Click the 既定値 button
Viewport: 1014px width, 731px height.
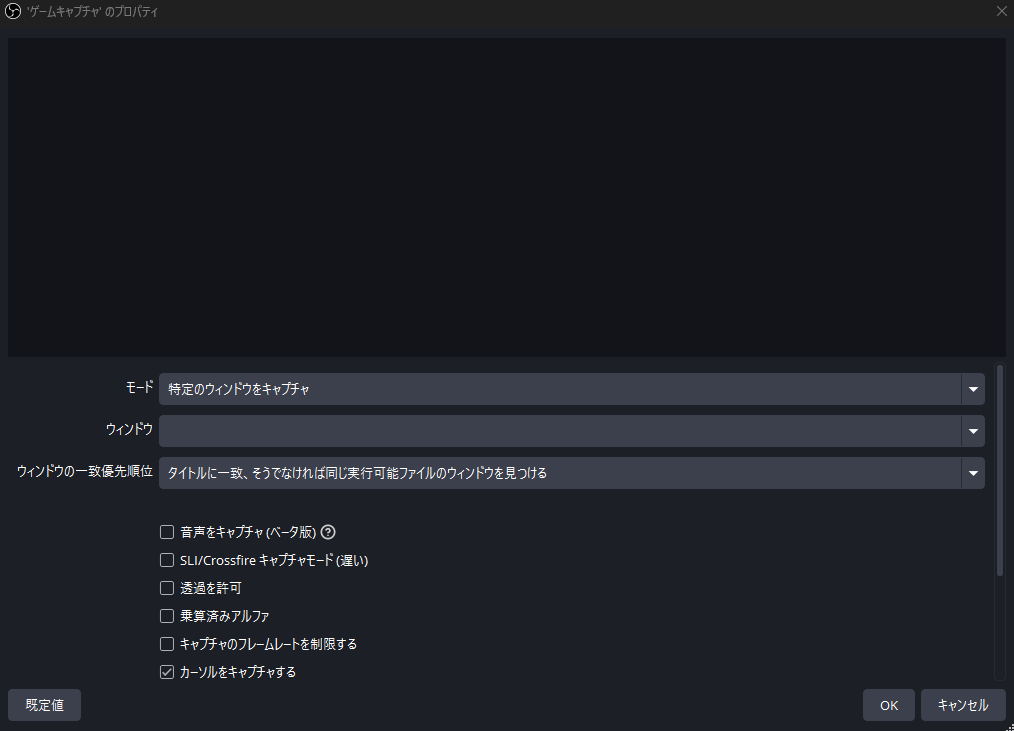pyautogui.click(x=45, y=704)
